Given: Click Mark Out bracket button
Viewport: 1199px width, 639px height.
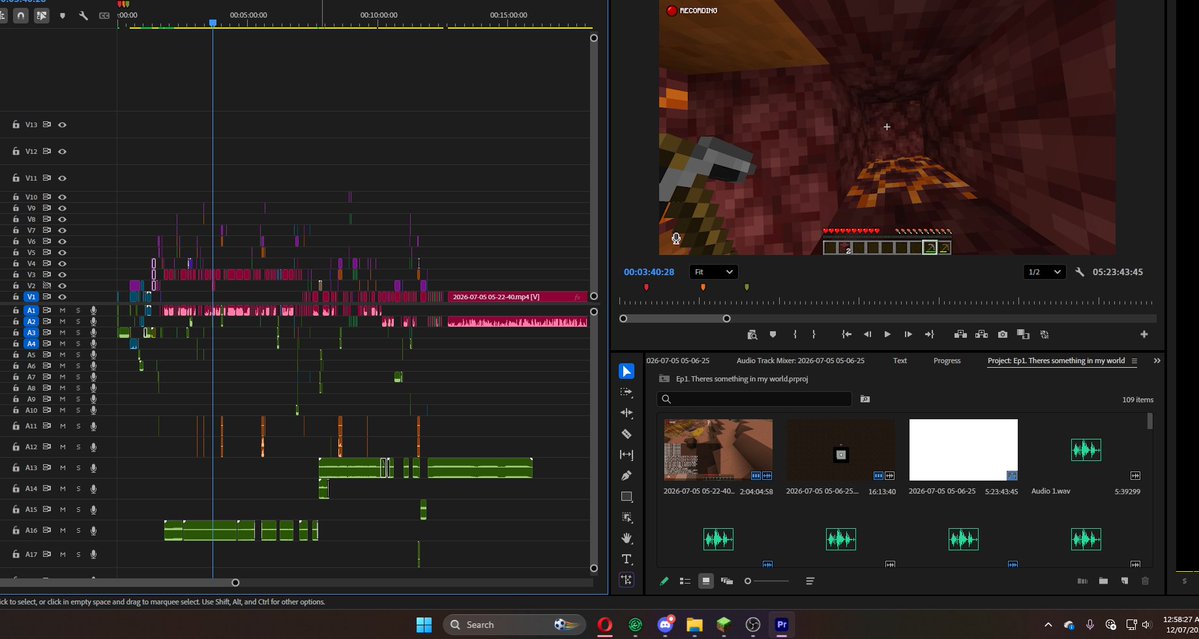Looking at the screenshot, I should coord(814,334).
